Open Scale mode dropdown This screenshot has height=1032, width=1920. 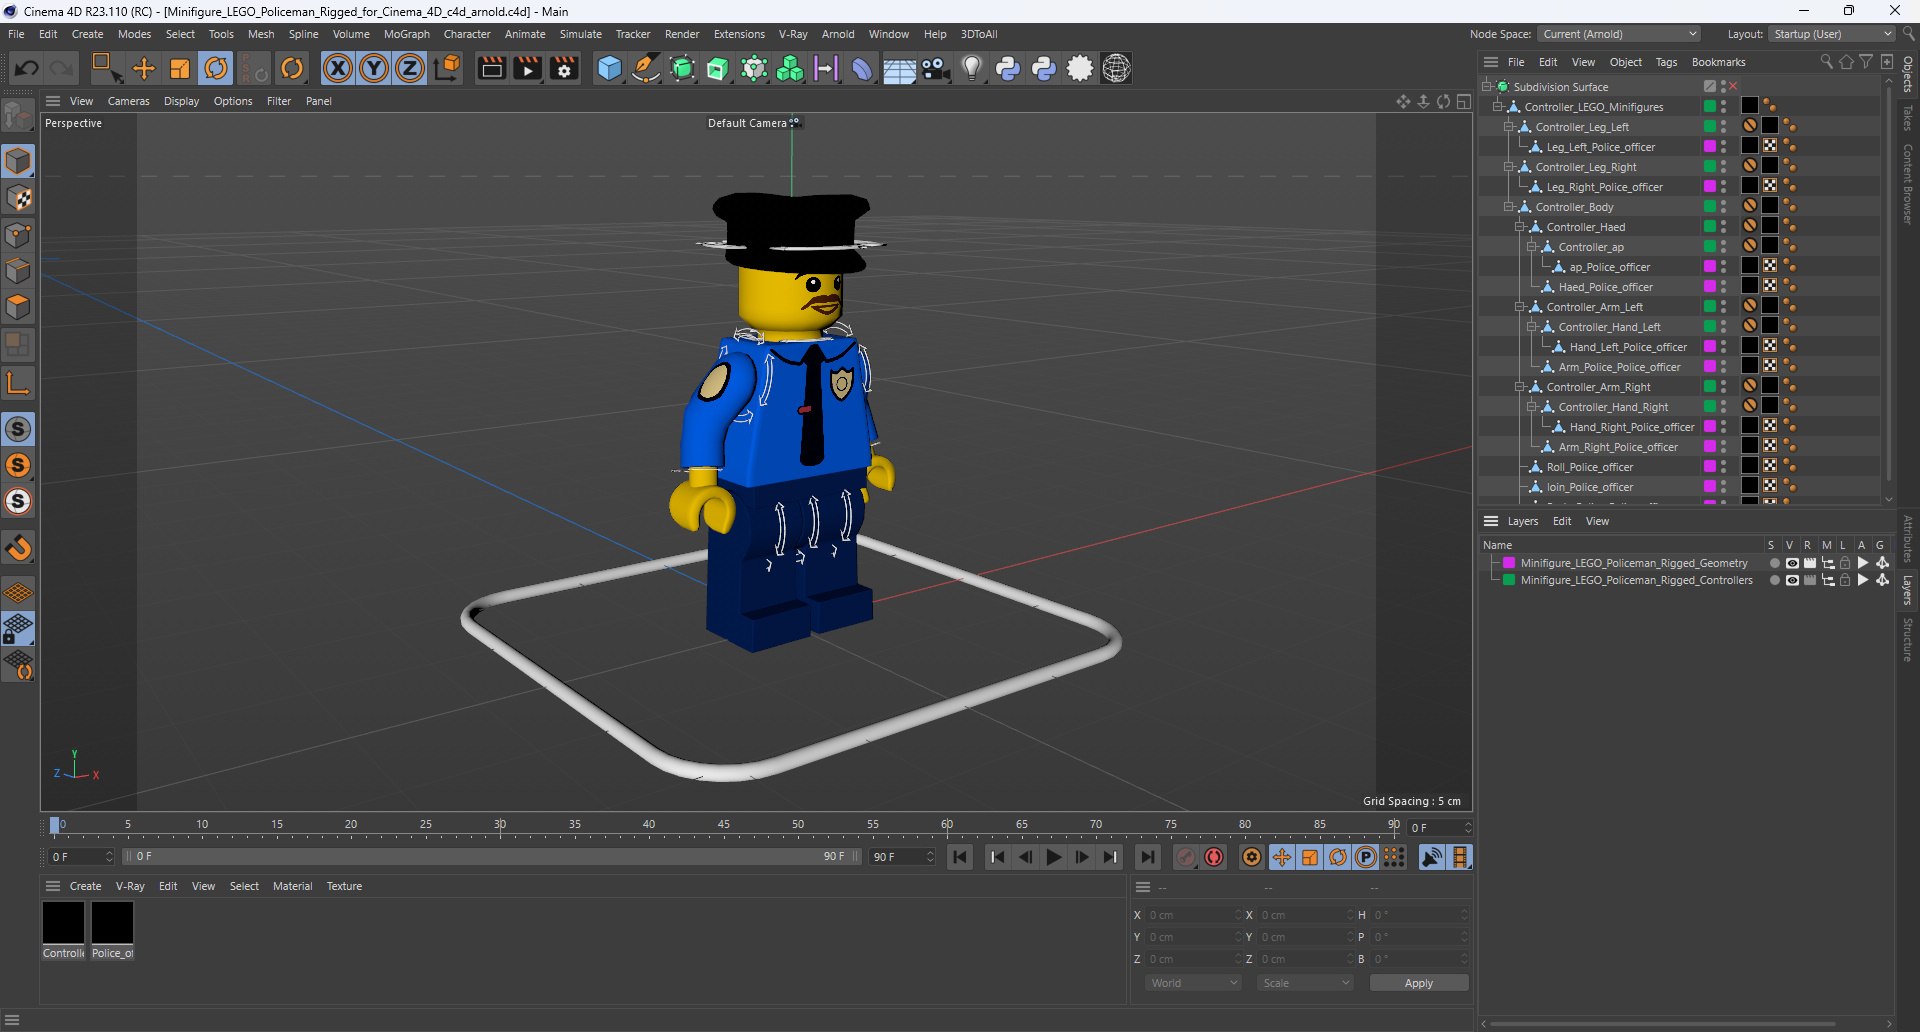(x=1305, y=983)
